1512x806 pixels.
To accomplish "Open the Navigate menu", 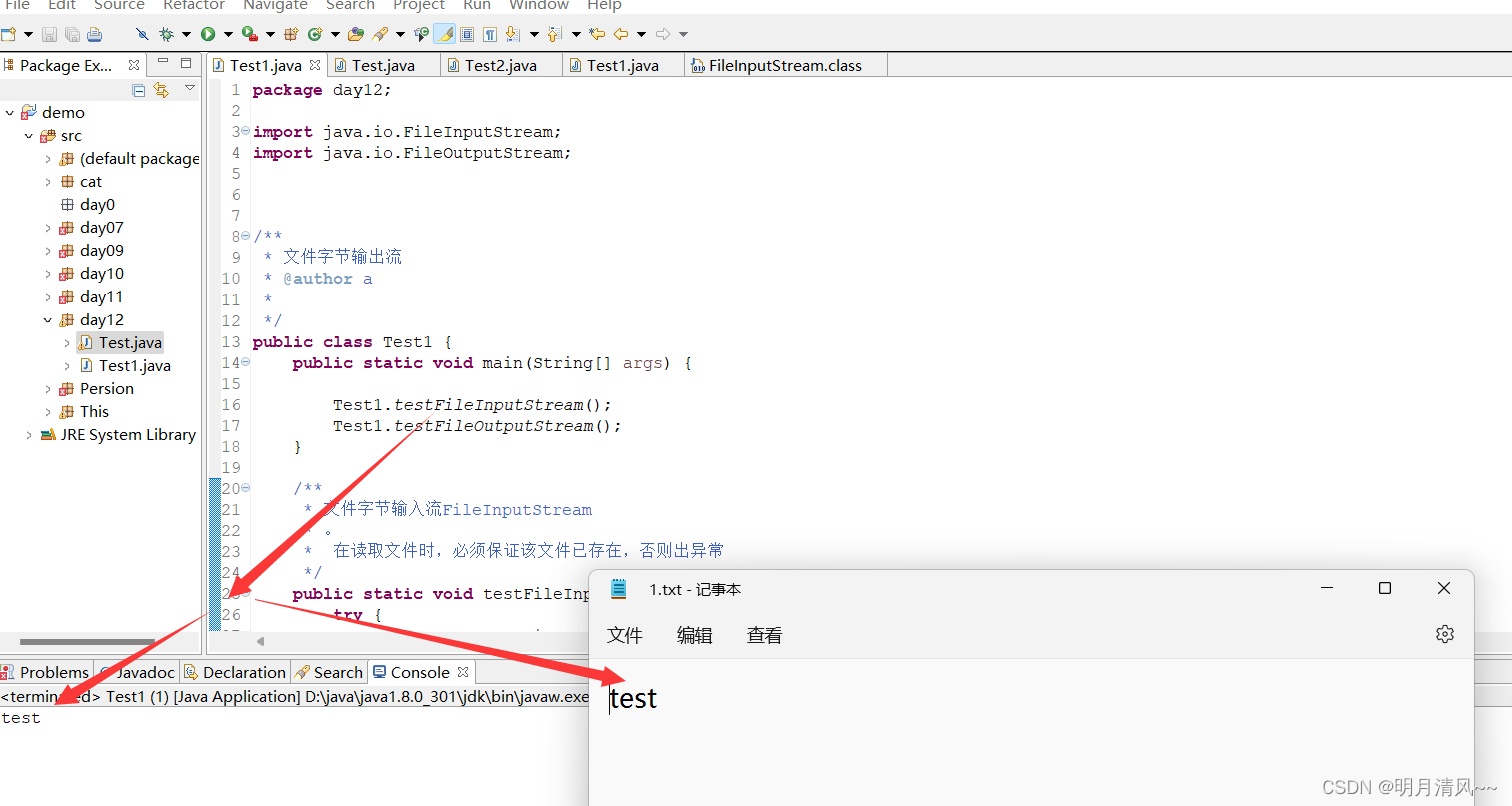I will click(276, 5).
